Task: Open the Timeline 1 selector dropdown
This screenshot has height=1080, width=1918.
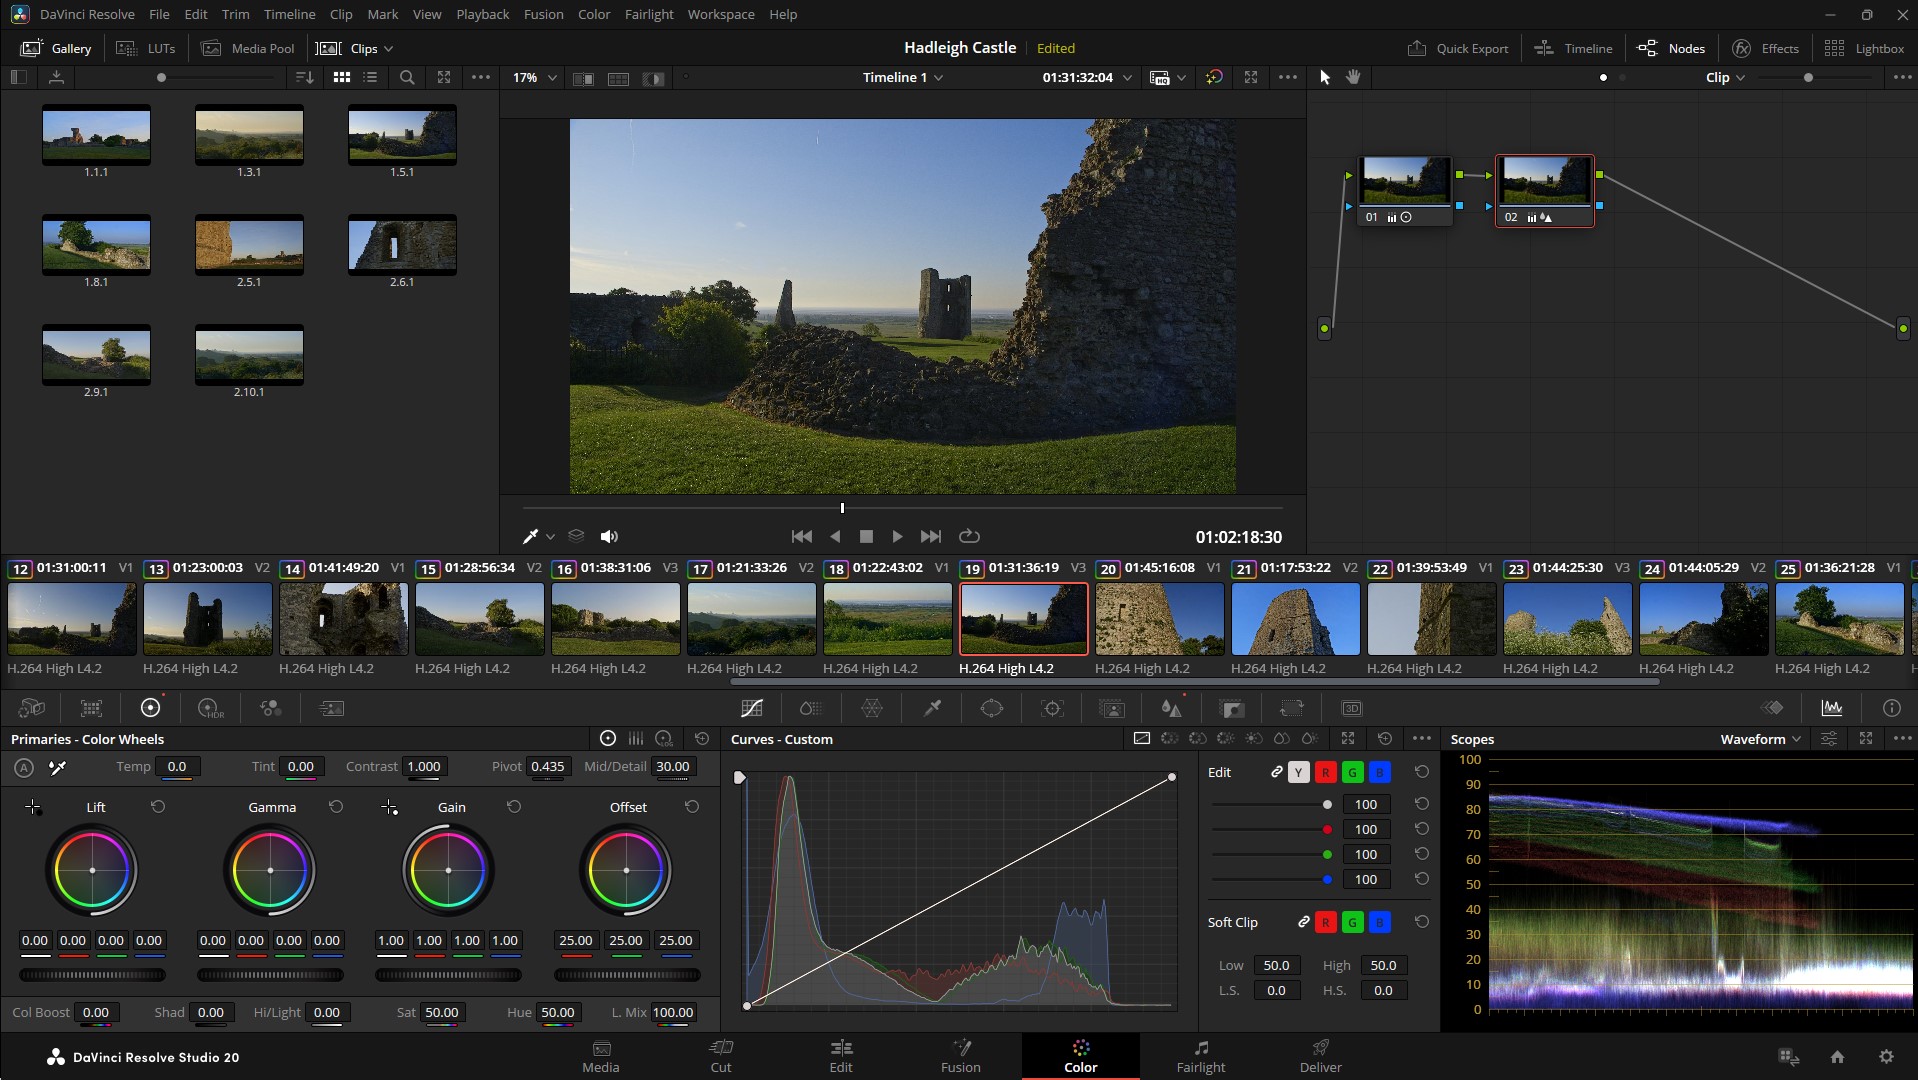Action: click(903, 77)
